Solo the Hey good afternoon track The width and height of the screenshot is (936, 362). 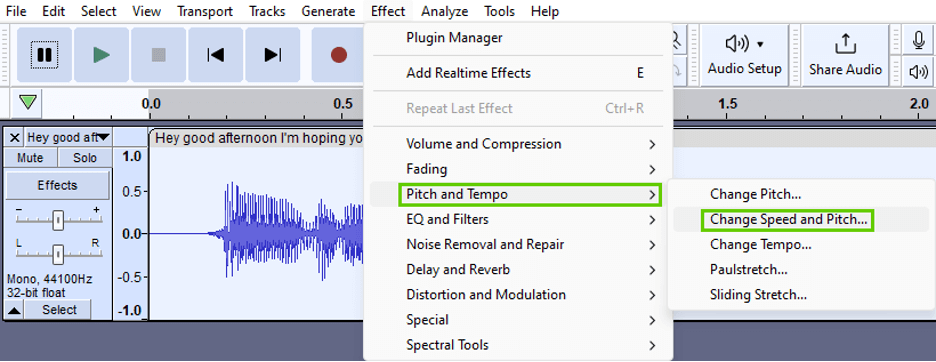[85, 158]
